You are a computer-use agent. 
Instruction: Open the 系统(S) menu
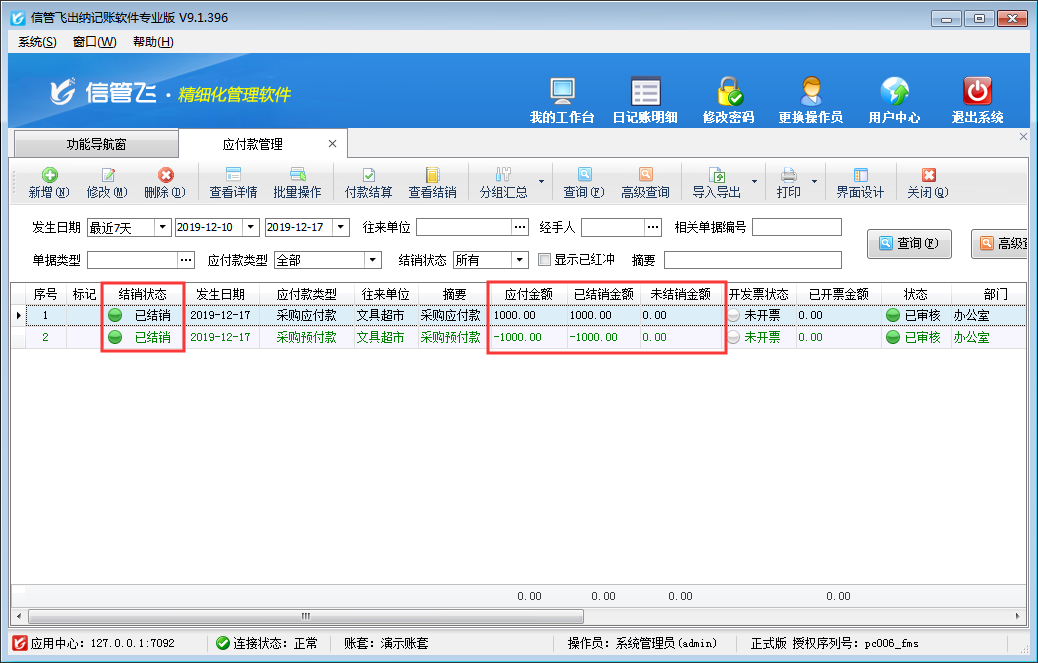coord(37,42)
